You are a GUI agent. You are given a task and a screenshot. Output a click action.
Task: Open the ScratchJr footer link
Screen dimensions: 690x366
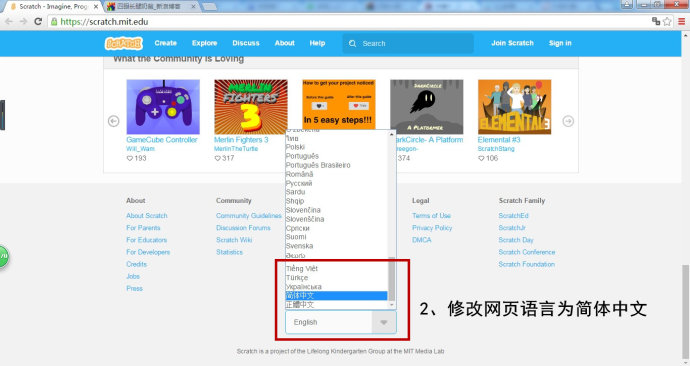(512, 228)
